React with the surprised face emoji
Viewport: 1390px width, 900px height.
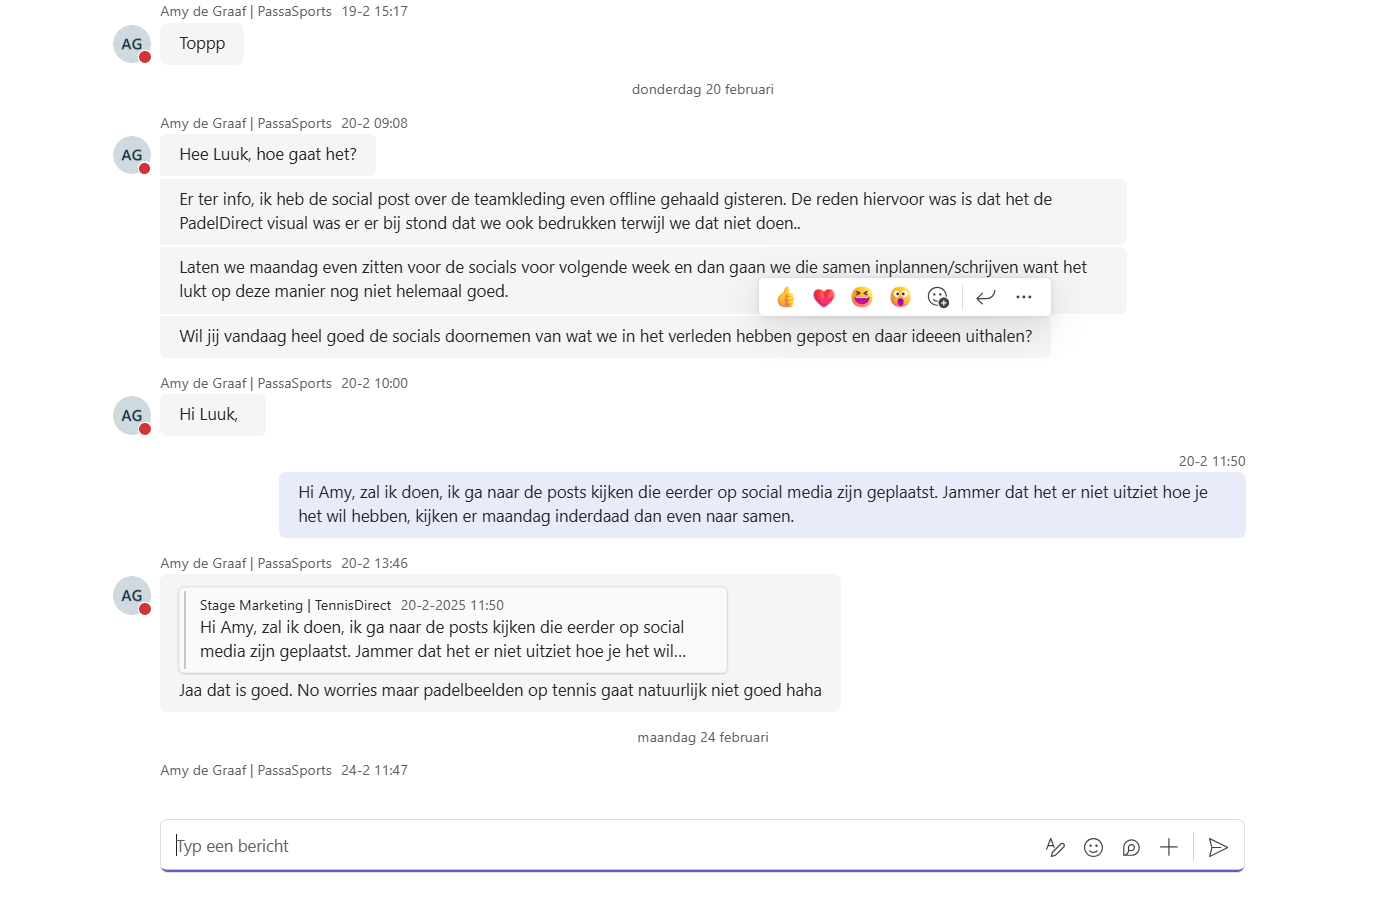pos(900,297)
